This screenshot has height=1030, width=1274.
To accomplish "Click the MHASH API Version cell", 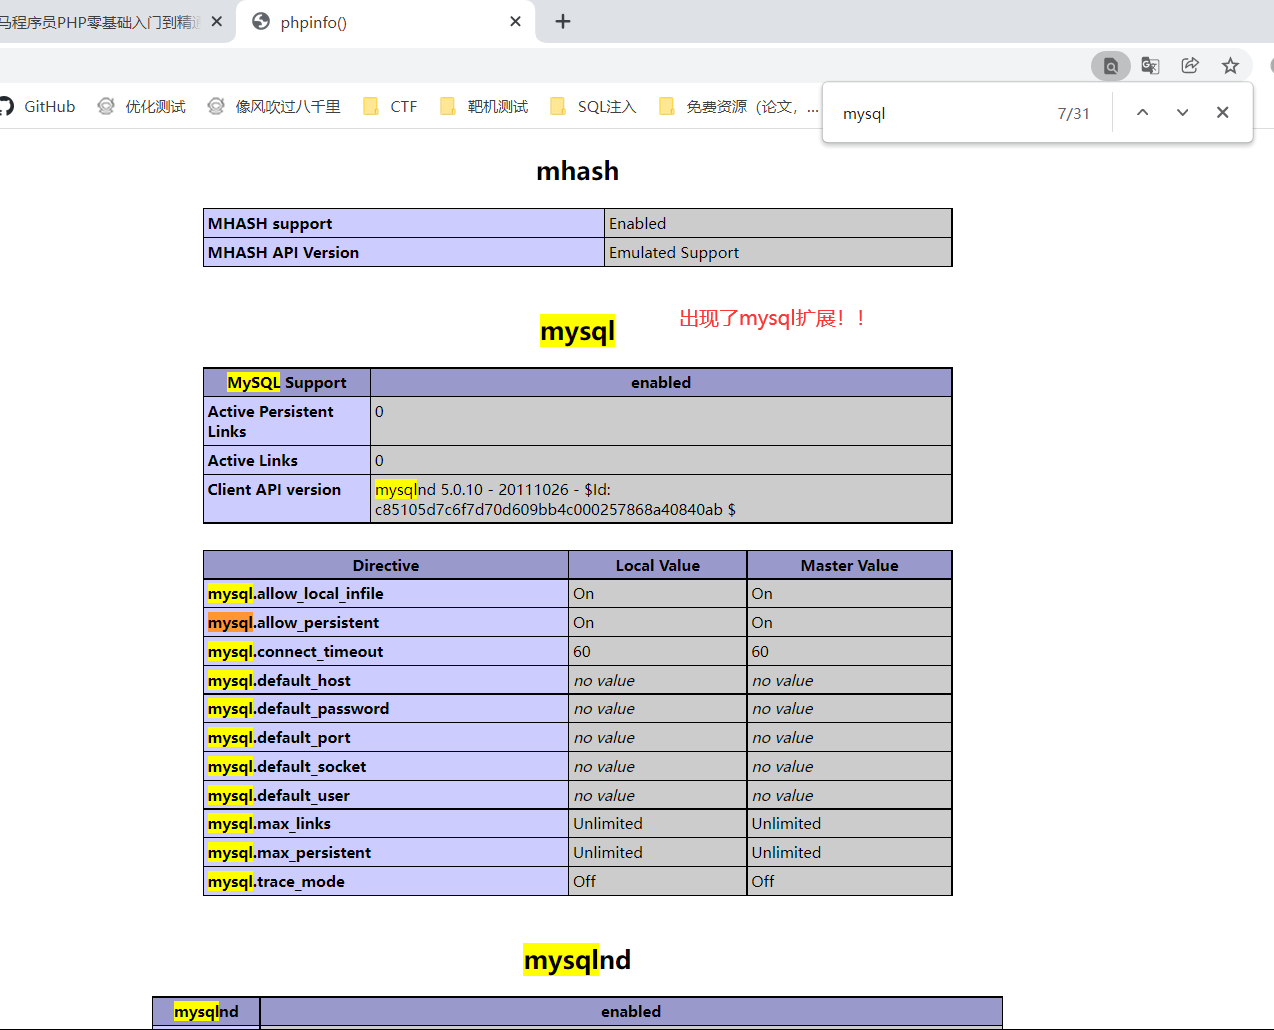I will click(x=404, y=252).
